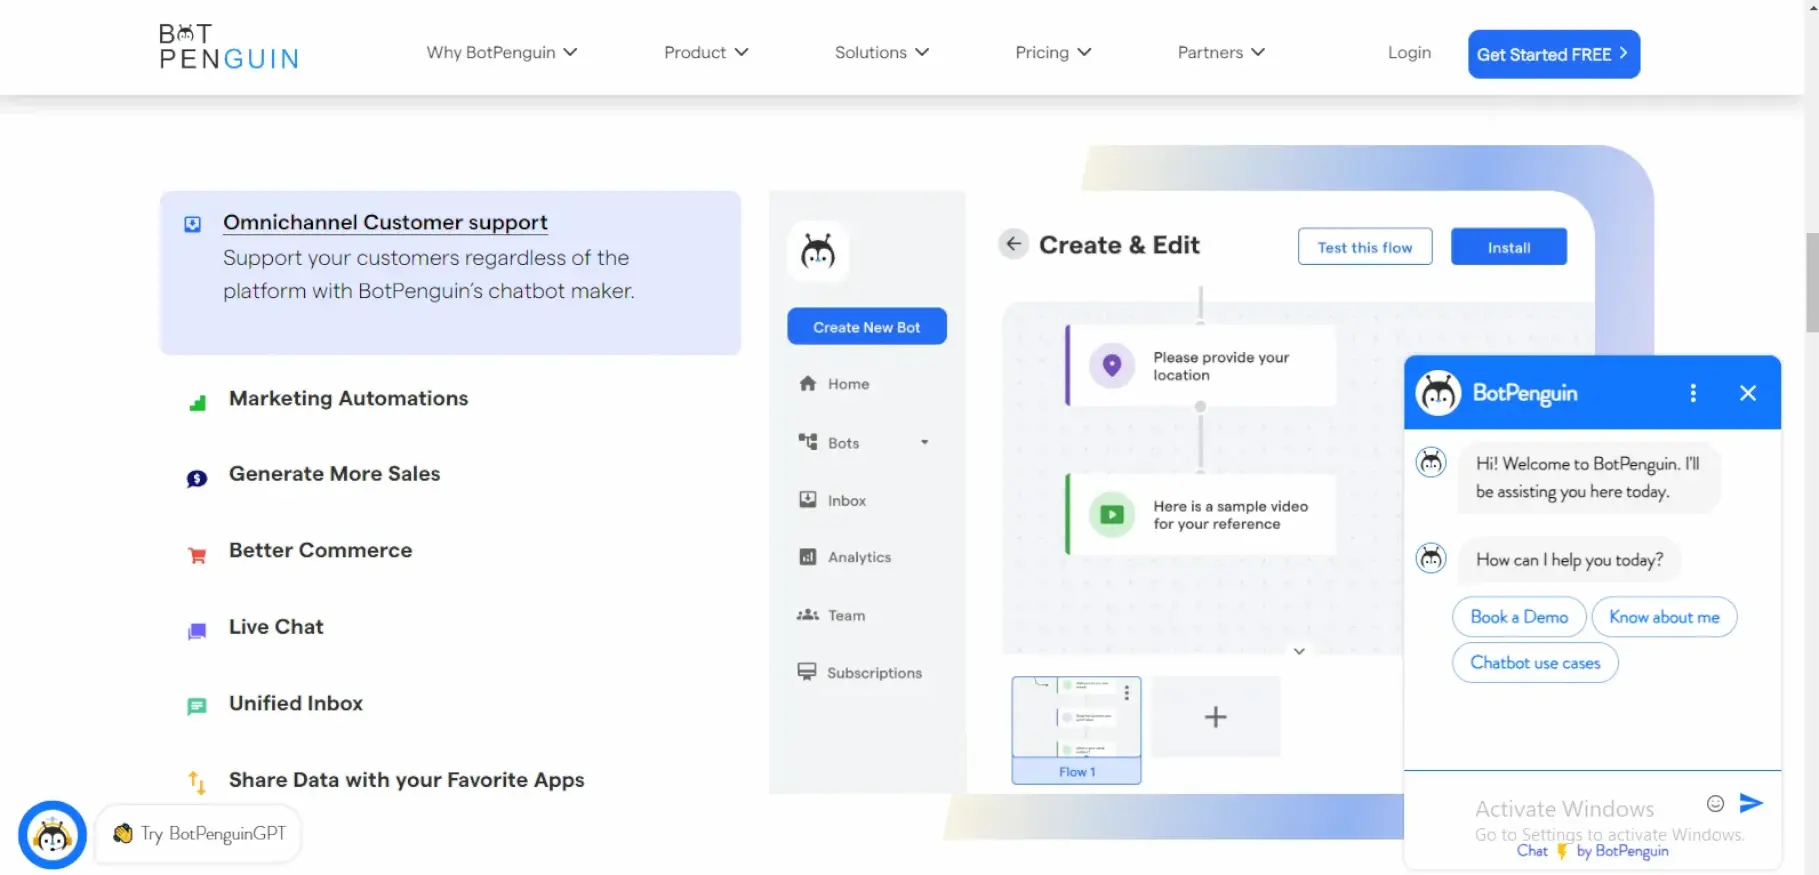Click BotPenguin avatar in chat header
The image size is (1819, 875).
pos(1439,393)
